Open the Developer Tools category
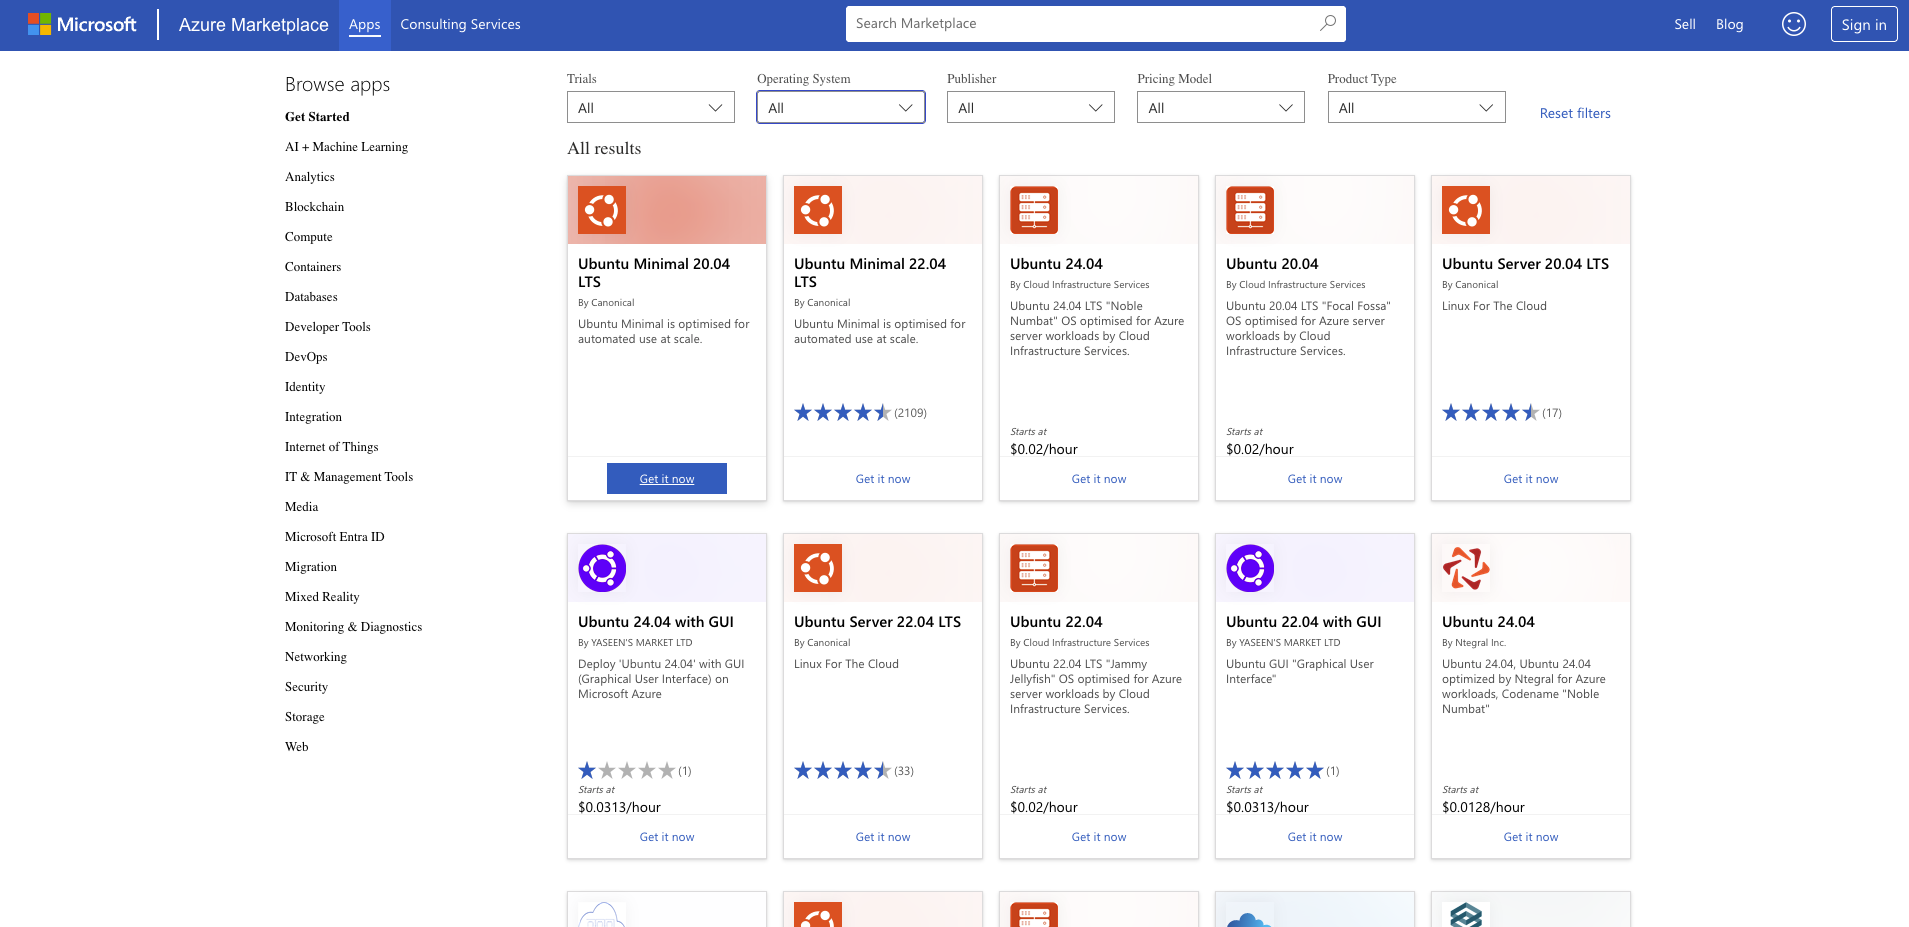 click(328, 327)
